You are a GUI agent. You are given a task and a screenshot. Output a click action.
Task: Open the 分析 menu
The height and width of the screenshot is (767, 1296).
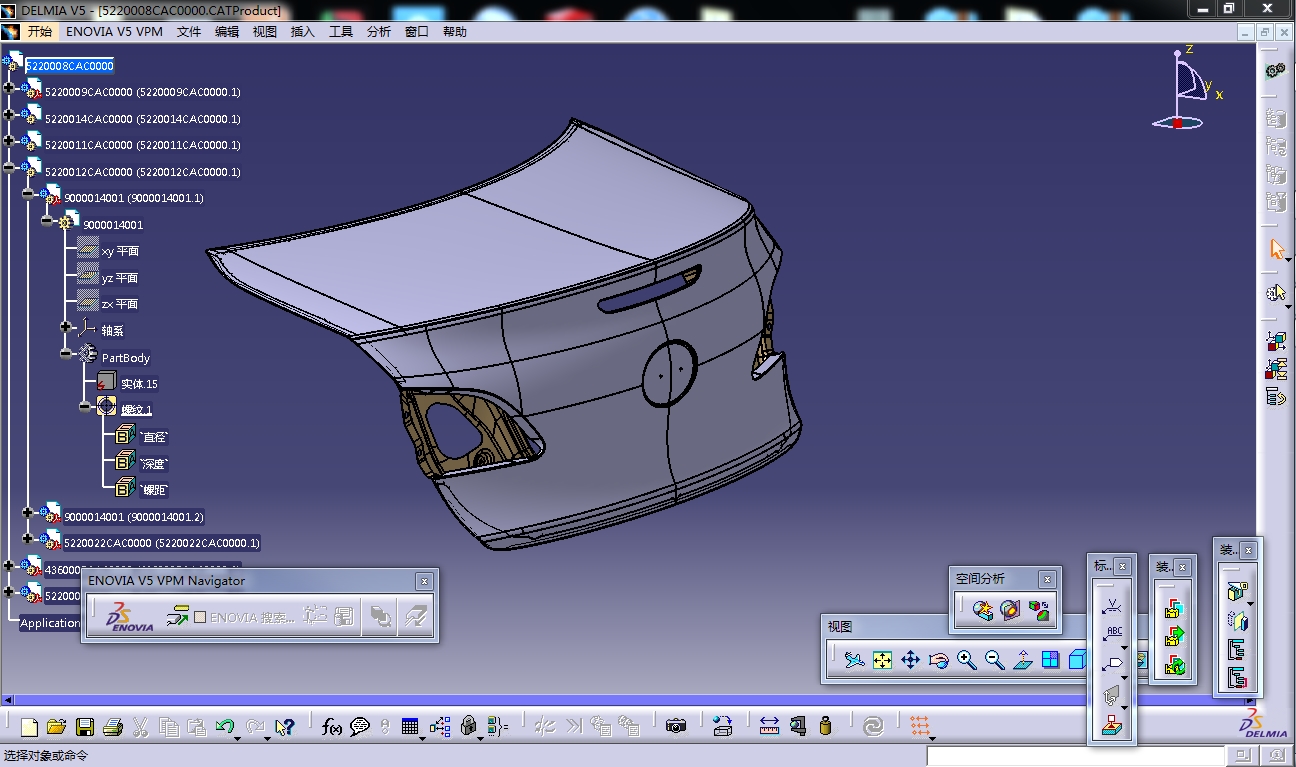(379, 32)
